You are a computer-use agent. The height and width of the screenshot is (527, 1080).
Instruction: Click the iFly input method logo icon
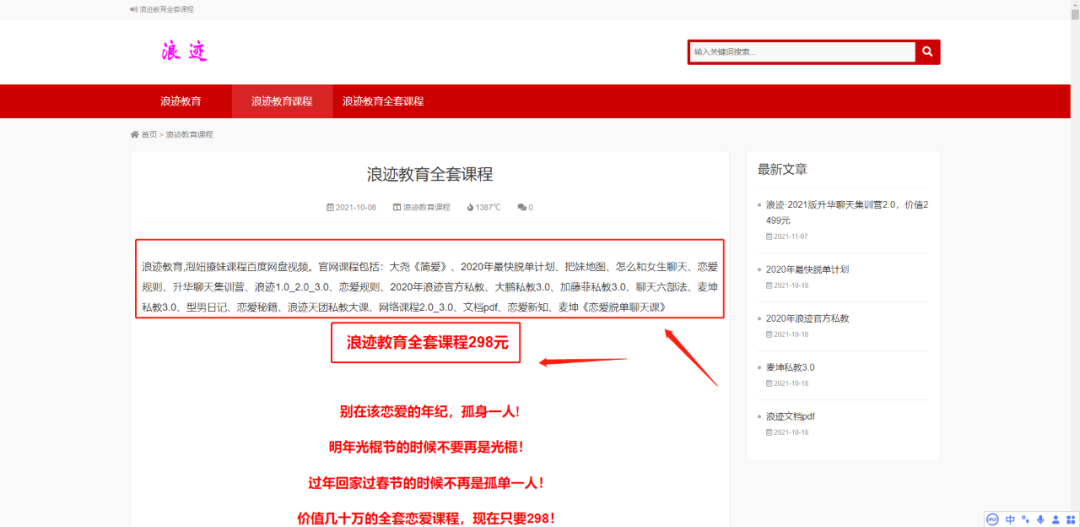(993, 519)
